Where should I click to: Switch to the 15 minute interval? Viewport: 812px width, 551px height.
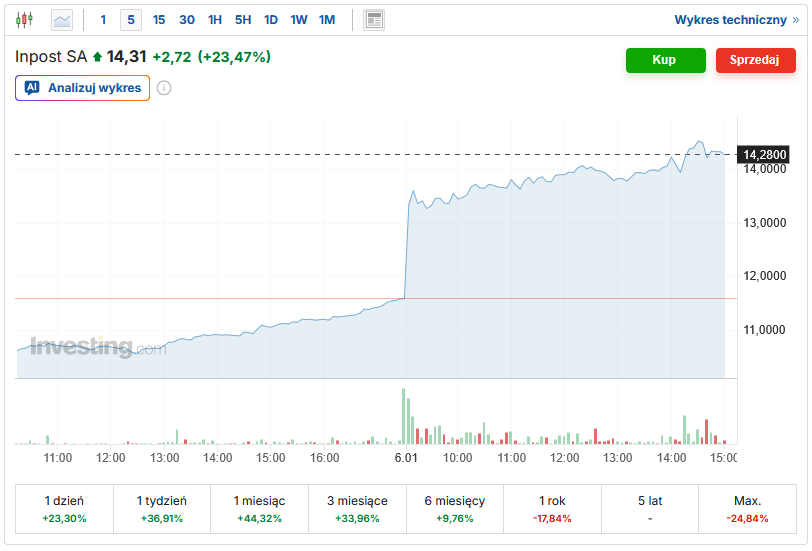click(x=159, y=20)
